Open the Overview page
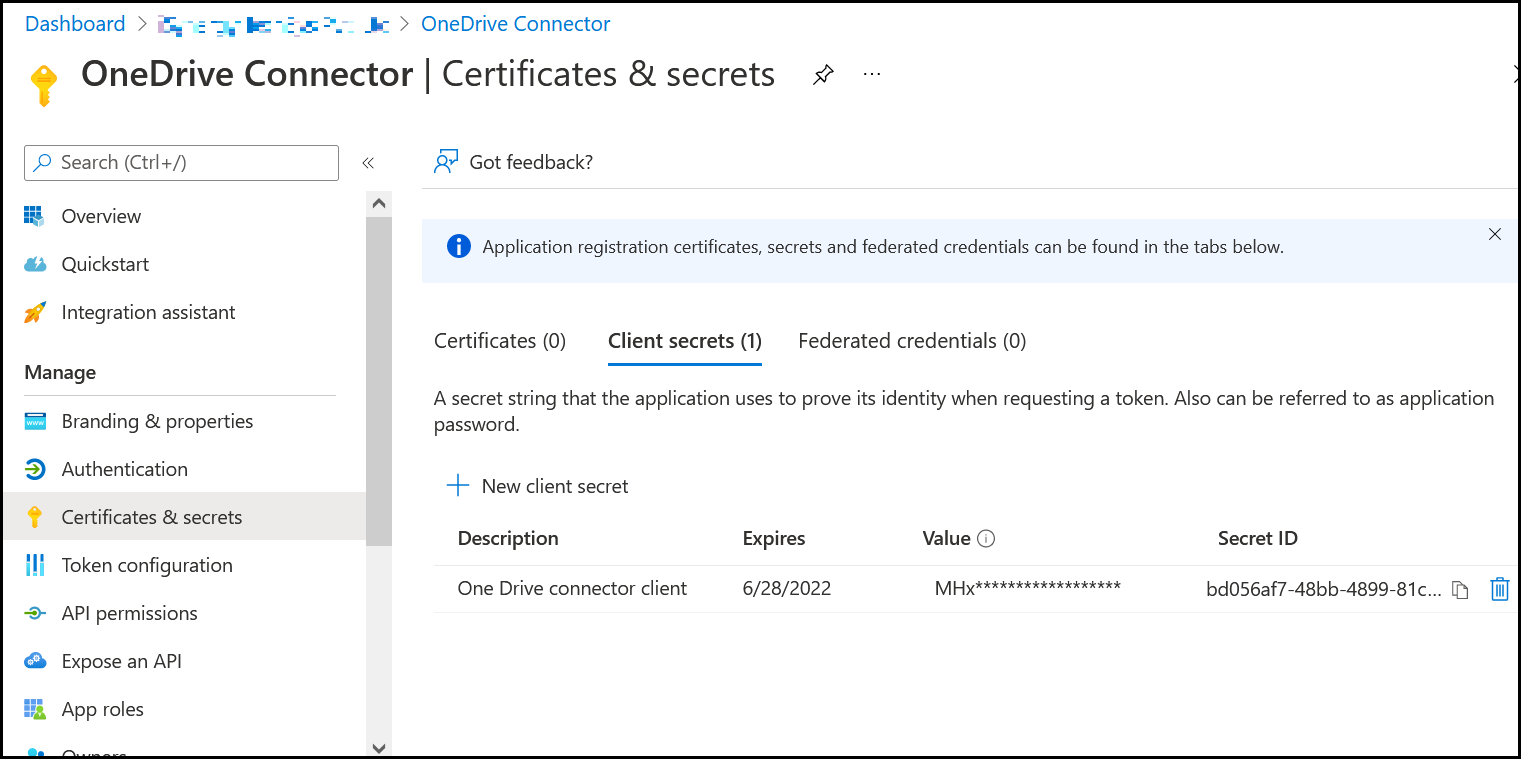Screen dimensions: 1521x759 [101, 216]
